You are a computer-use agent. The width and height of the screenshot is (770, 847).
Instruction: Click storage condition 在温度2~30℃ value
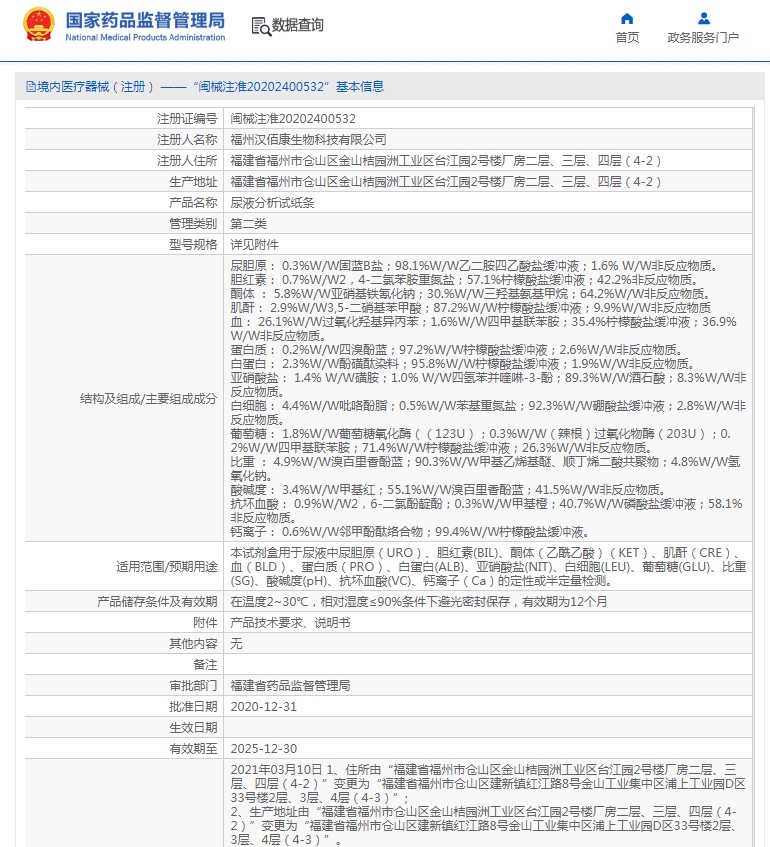coord(419,602)
